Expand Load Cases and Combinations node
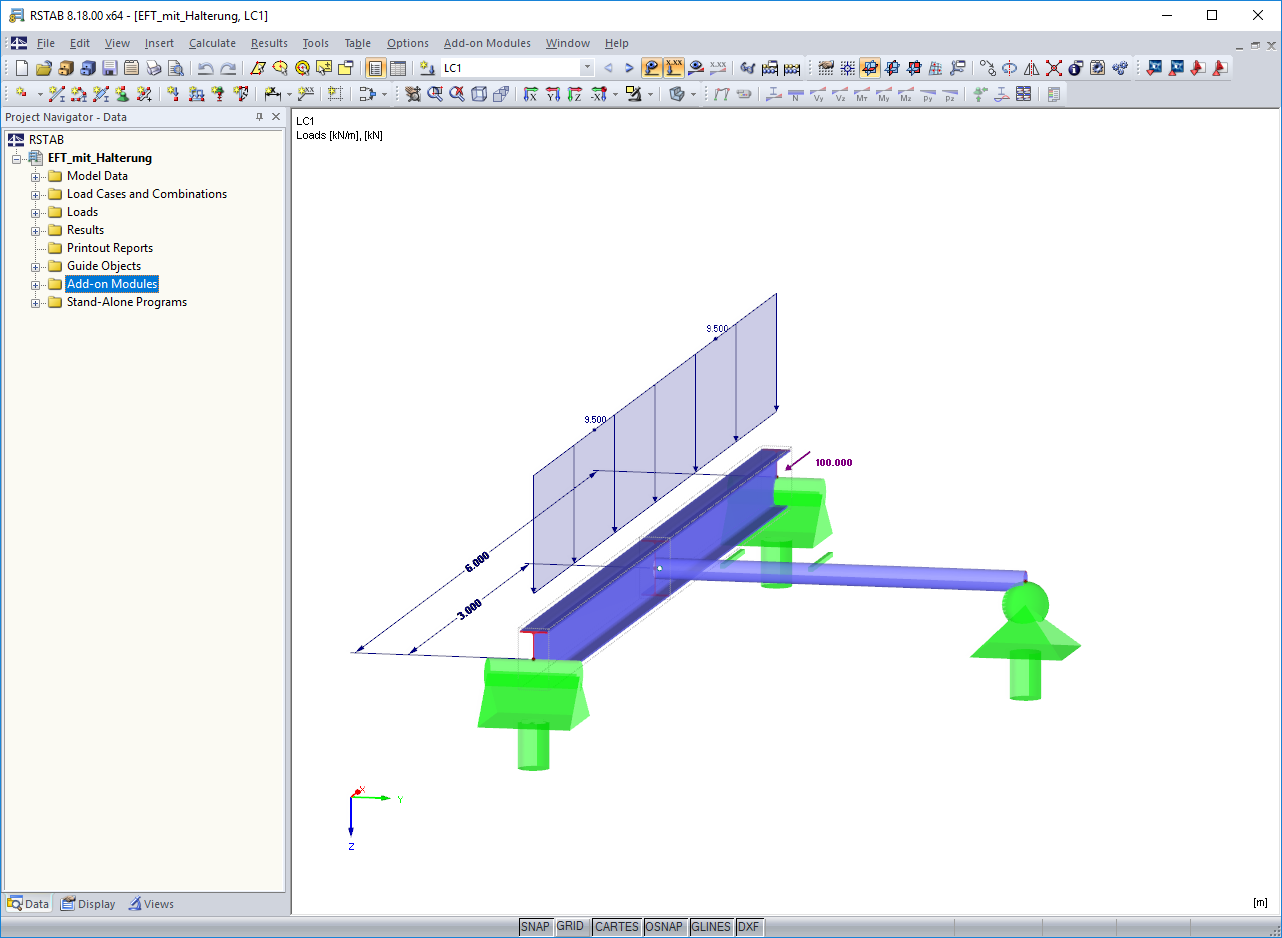The width and height of the screenshot is (1282, 938). coord(36,194)
